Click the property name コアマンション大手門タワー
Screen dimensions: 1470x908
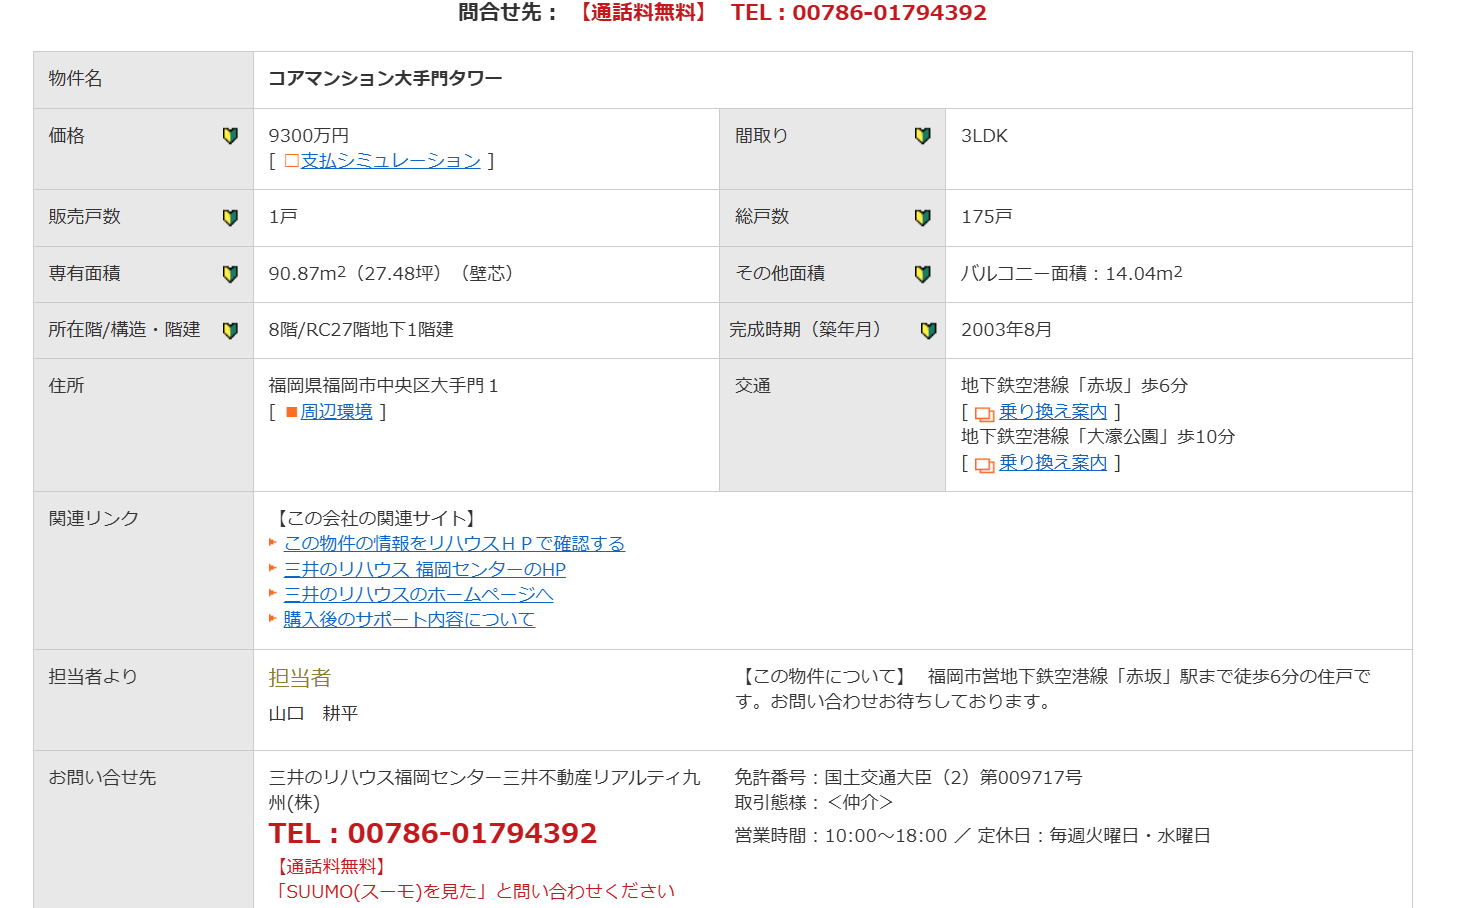click(385, 79)
